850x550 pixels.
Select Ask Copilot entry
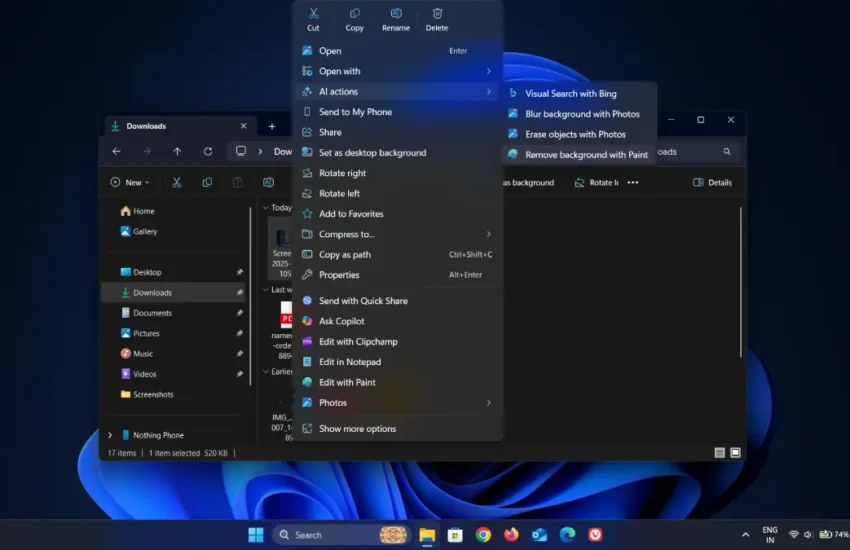(397, 321)
